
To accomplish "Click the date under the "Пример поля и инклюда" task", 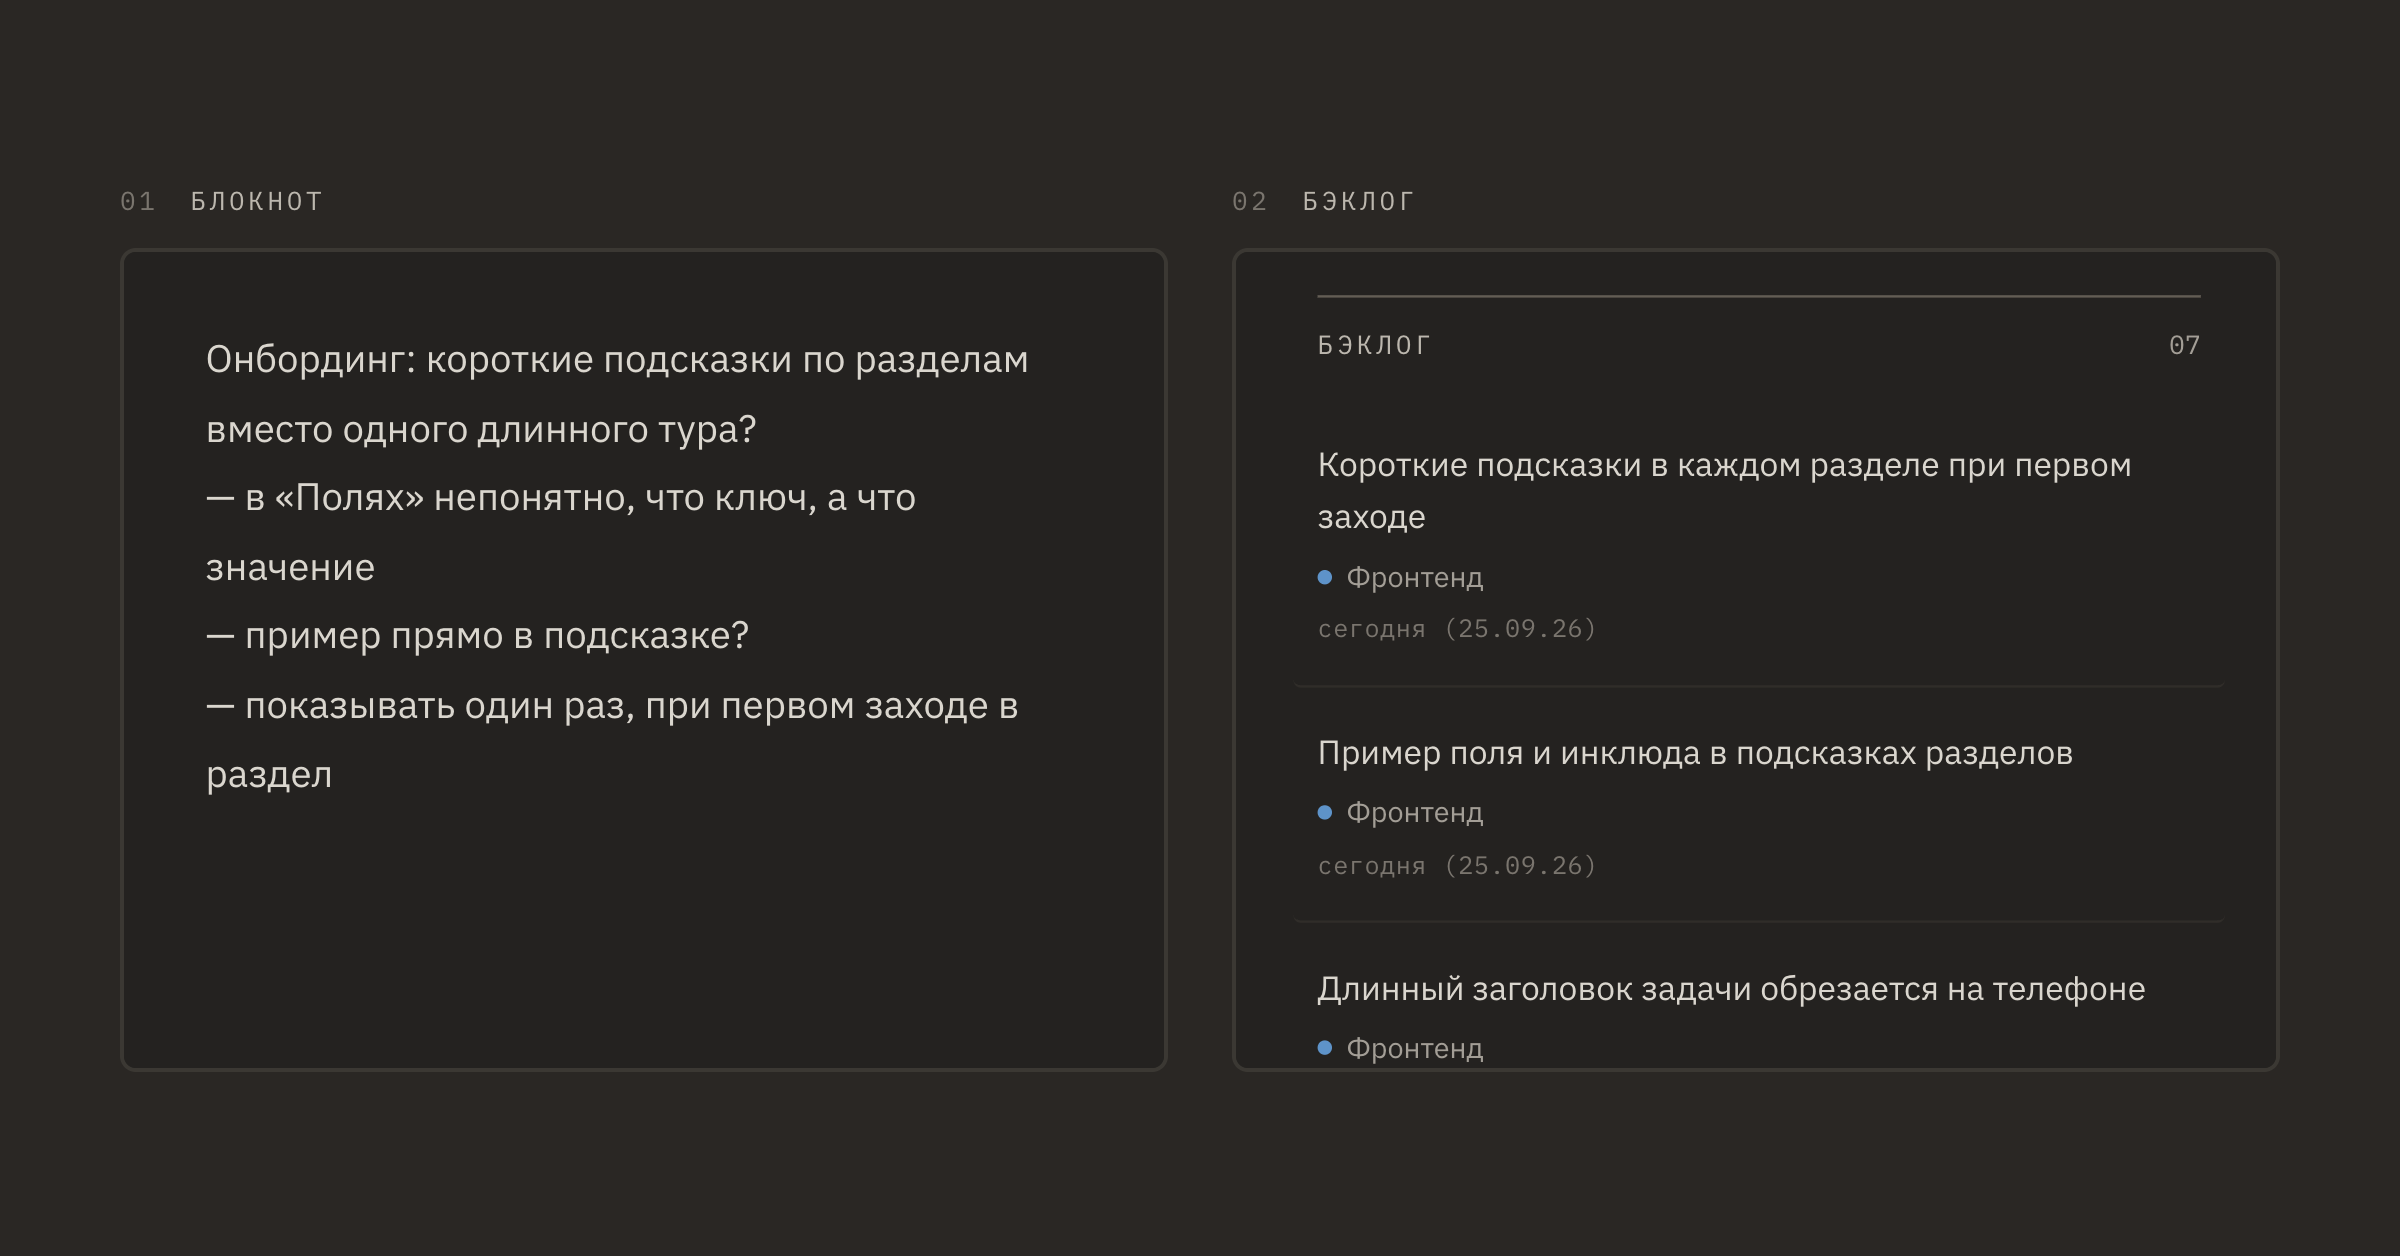I will [1457, 865].
